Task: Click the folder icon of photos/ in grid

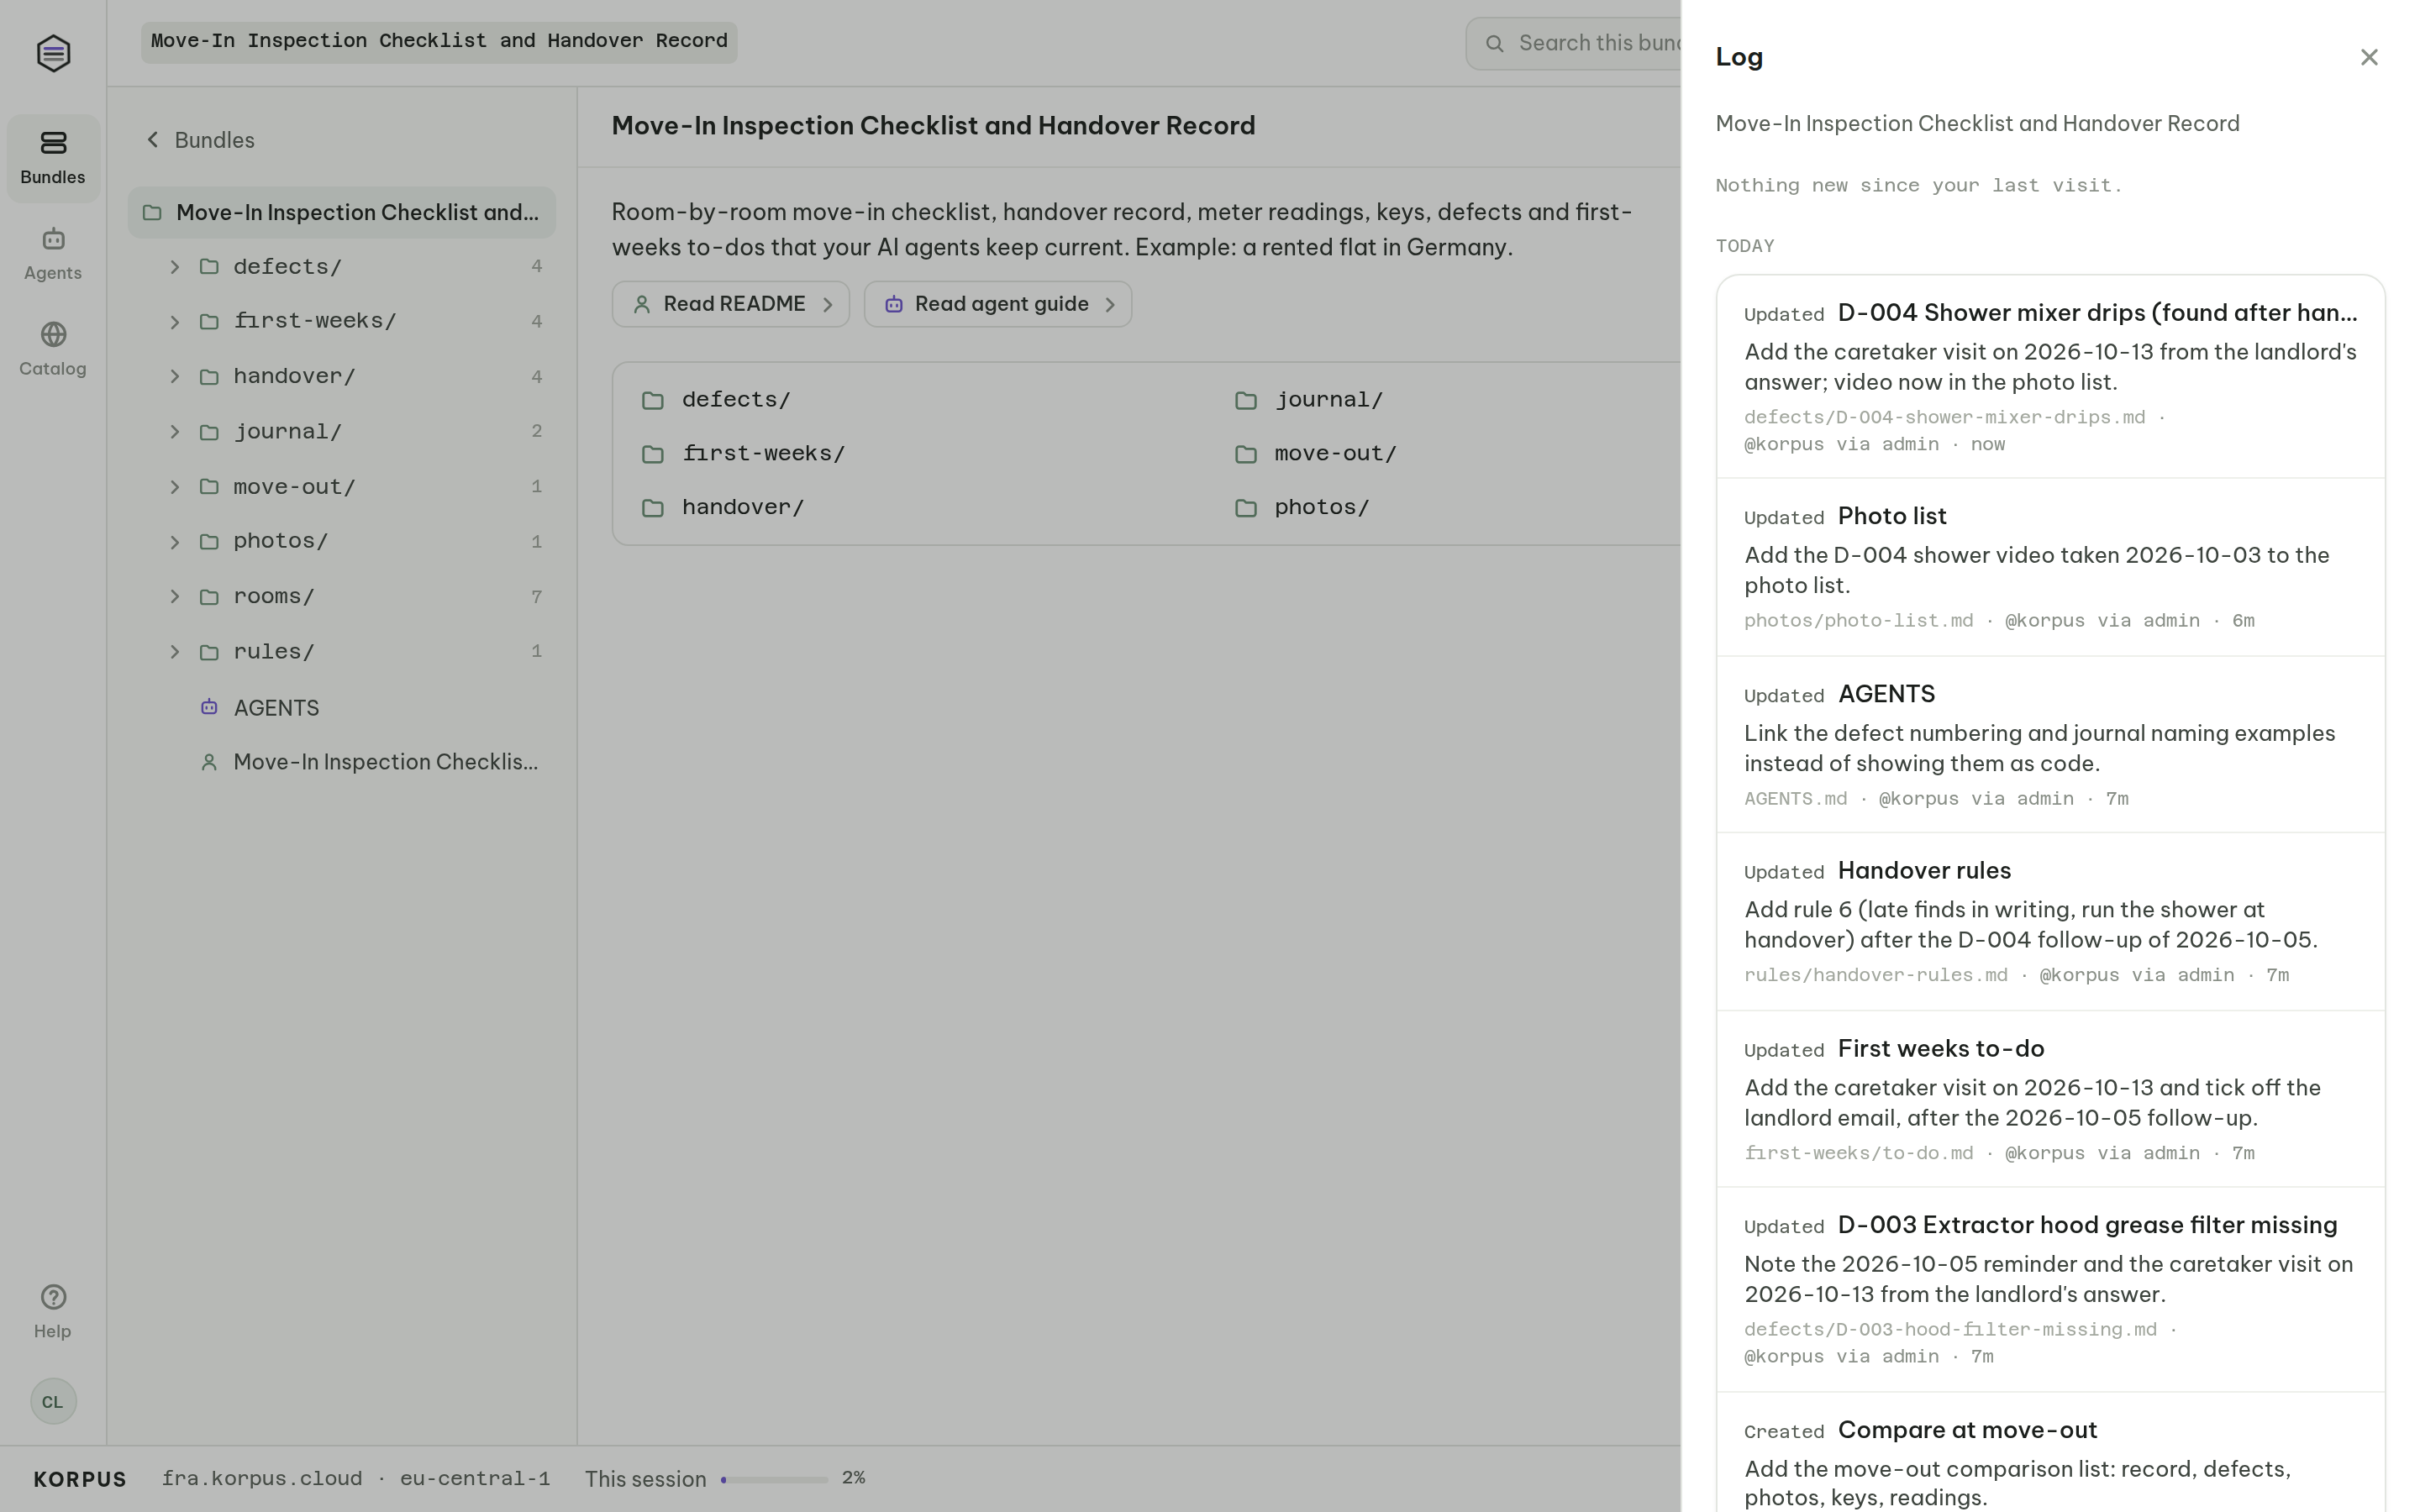Action: click(x=1245, y=508)
